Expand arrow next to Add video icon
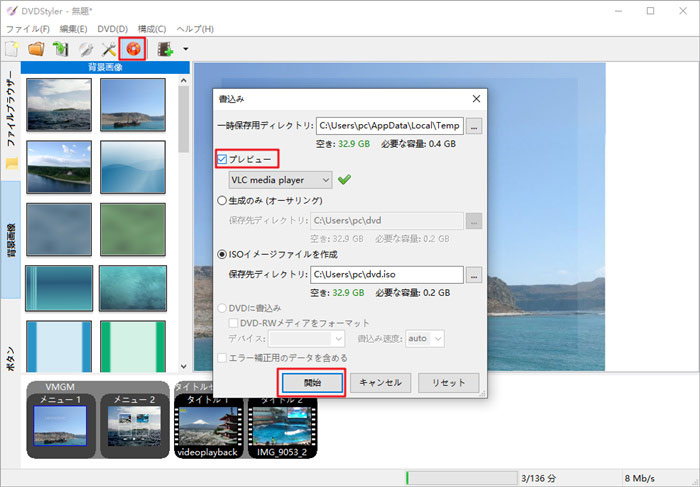 (186, 49)
